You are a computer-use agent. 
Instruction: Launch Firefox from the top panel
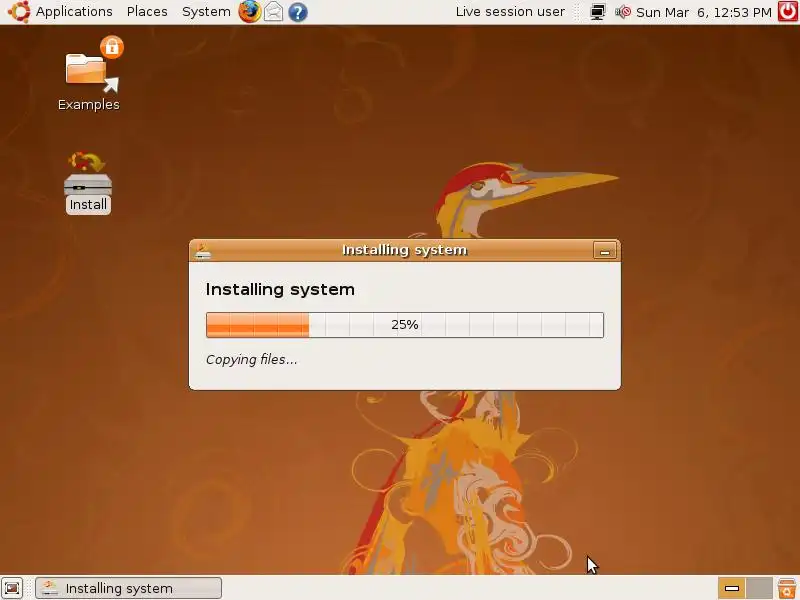coord(249,12)
